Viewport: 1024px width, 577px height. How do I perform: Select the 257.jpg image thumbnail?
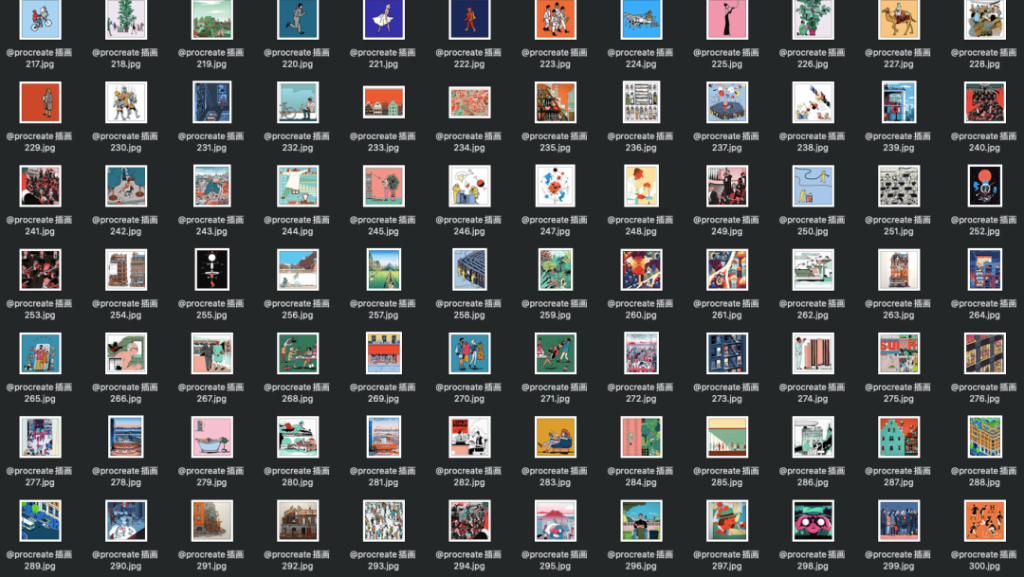[x=384, y=269]
